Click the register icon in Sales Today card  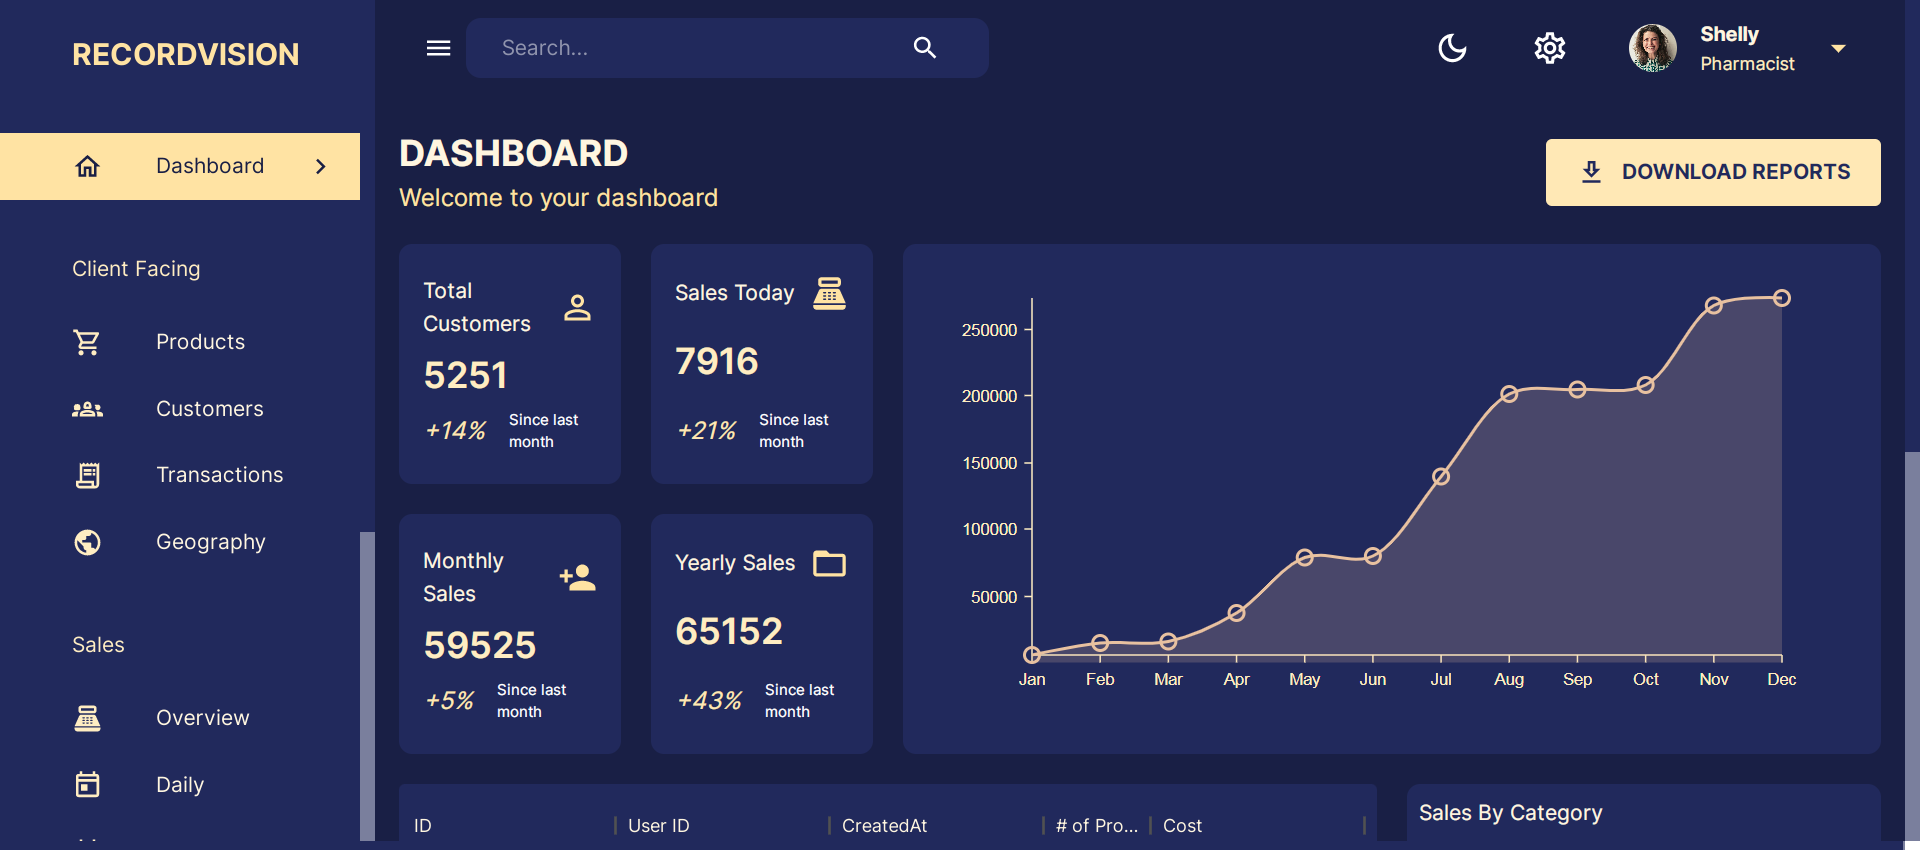click(x=829, y=293)
